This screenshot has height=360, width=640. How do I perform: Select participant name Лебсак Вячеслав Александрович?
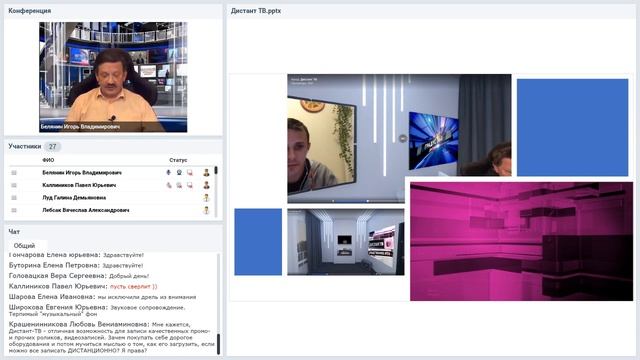86,211
